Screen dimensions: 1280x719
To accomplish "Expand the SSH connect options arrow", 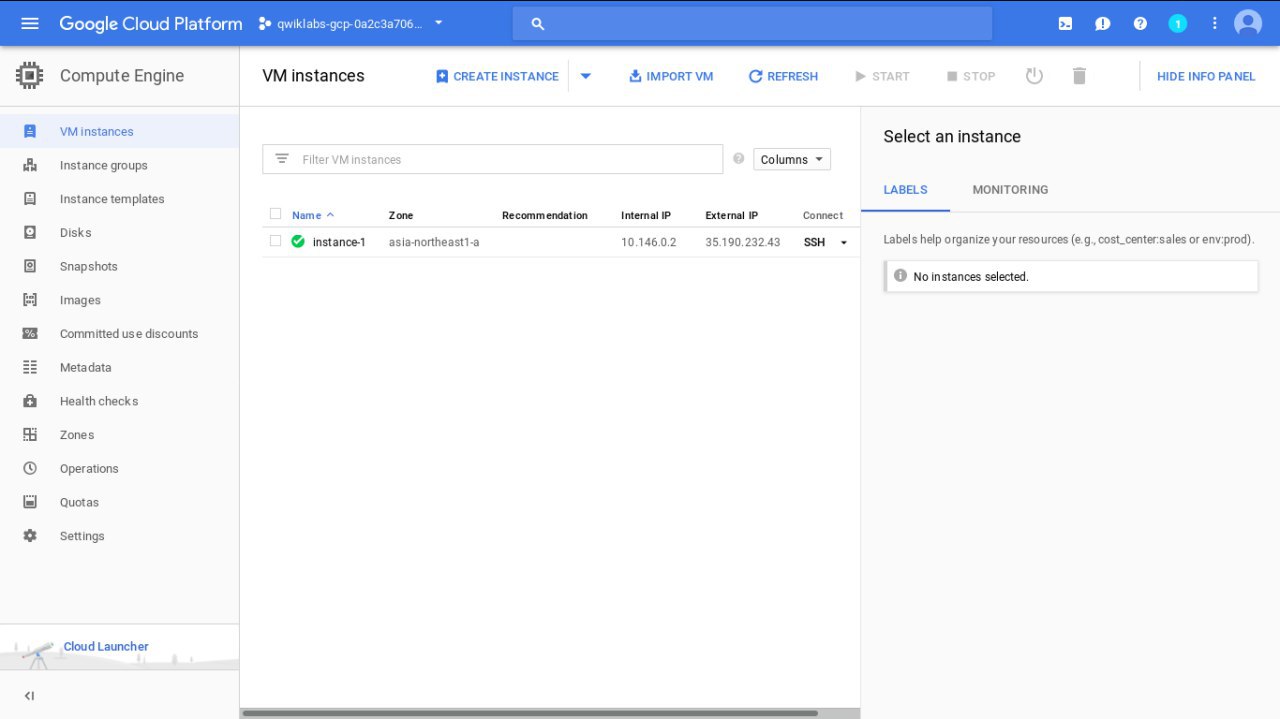I will (844, 242).
